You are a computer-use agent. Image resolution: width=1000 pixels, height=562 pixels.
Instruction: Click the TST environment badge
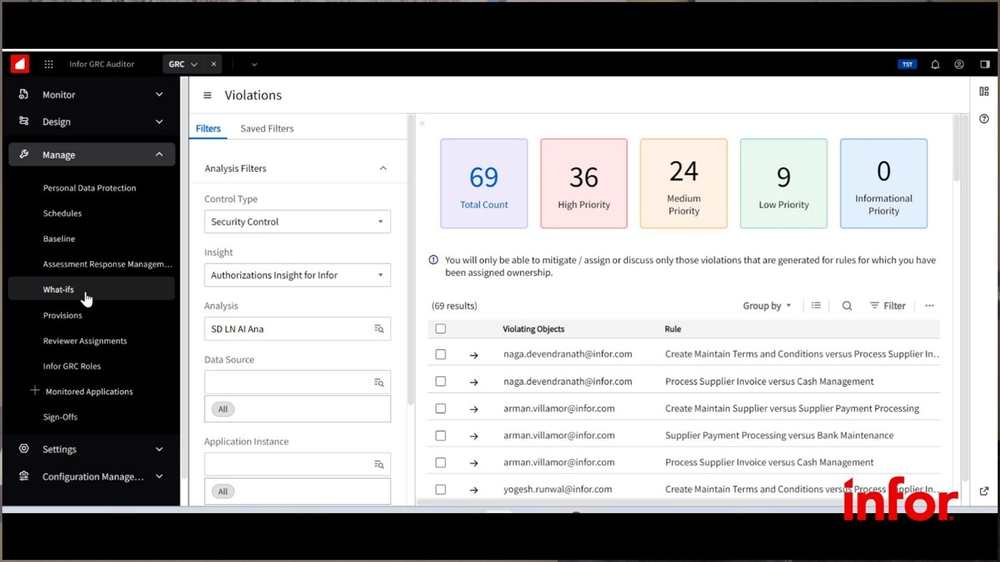pyautogui.click(x=907, y=64)
